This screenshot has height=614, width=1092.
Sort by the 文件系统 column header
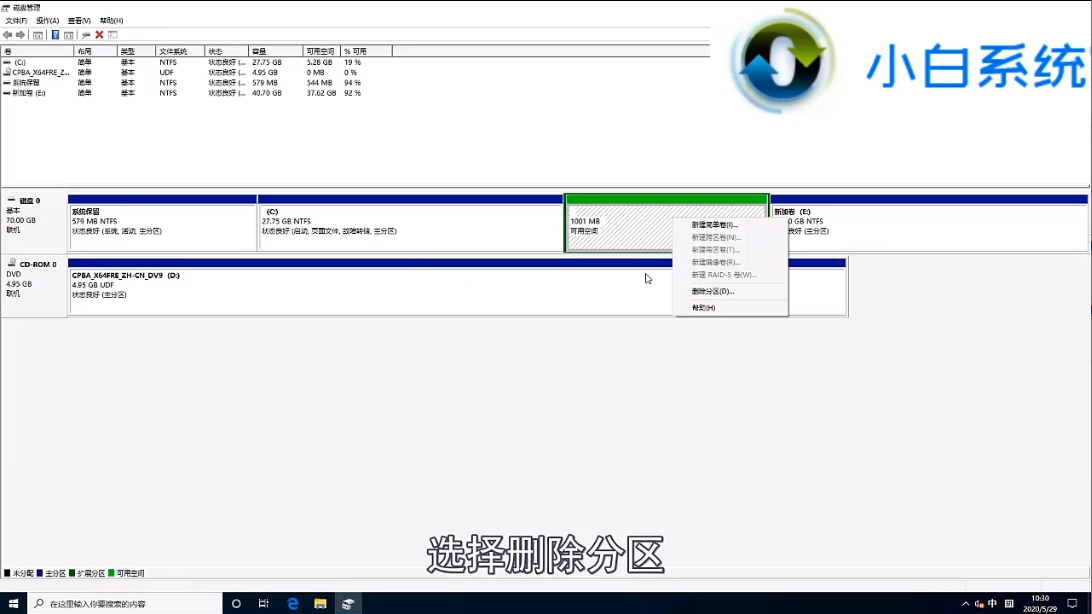click(180, 52)
